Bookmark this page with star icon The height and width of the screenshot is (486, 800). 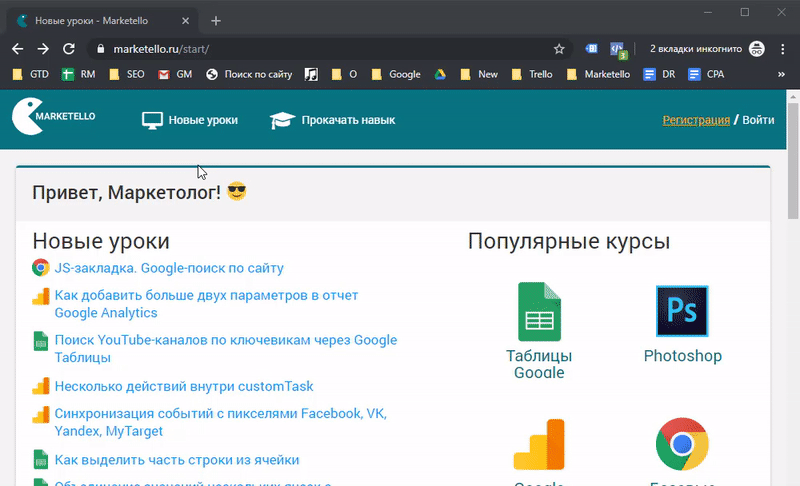559,48
